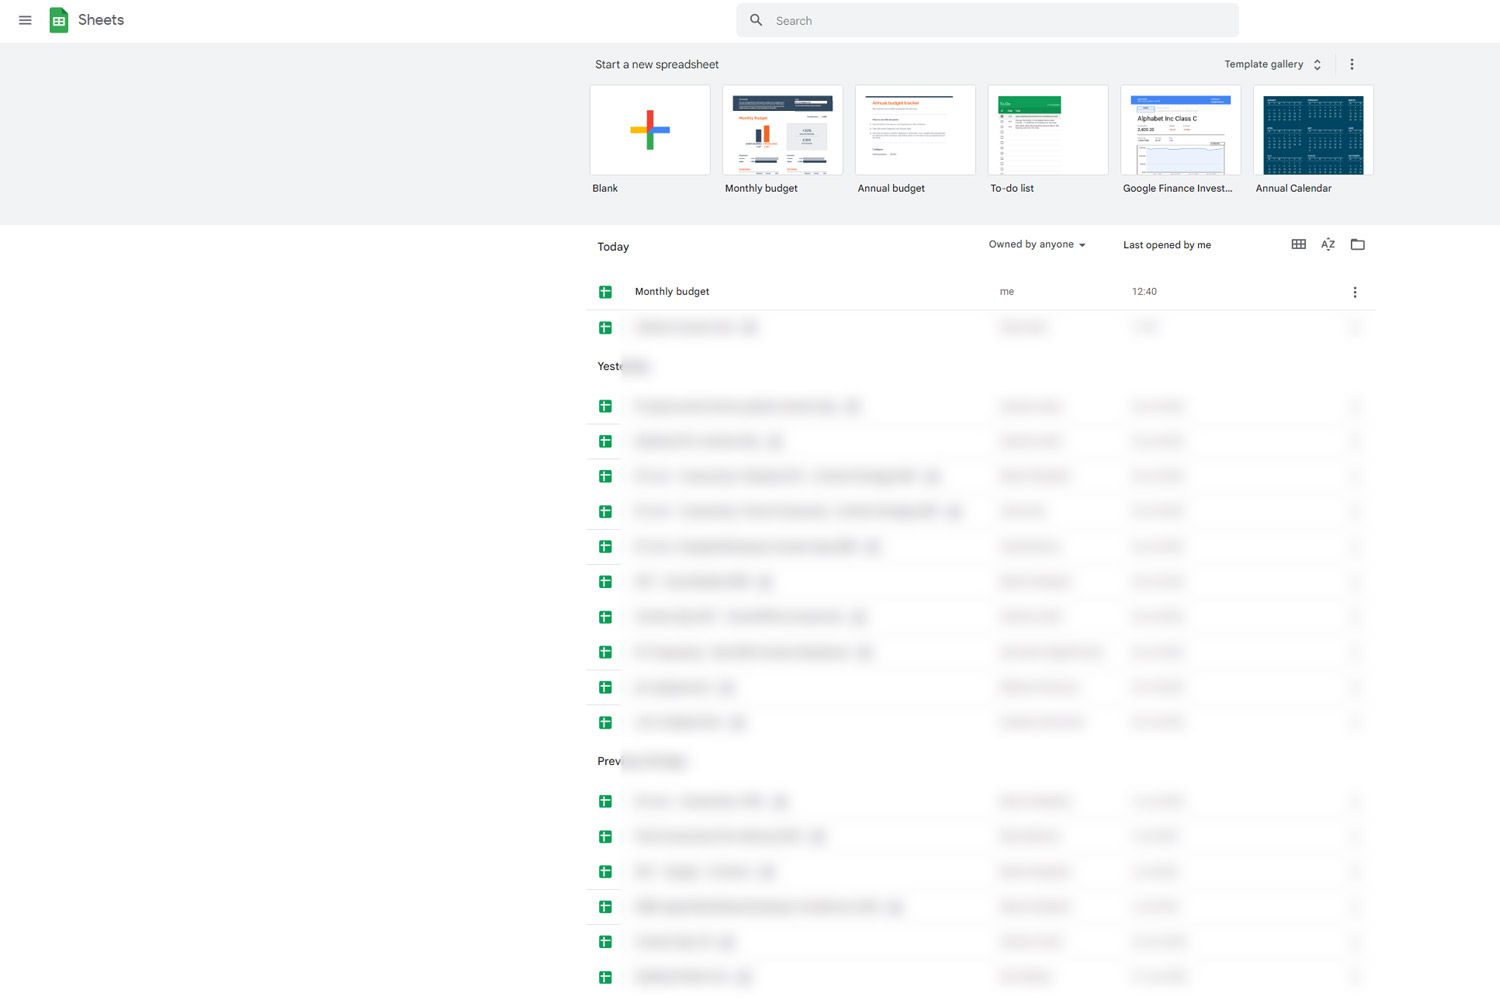
Task: Open the file picker folder icon
Action: tap(1357, 244)
